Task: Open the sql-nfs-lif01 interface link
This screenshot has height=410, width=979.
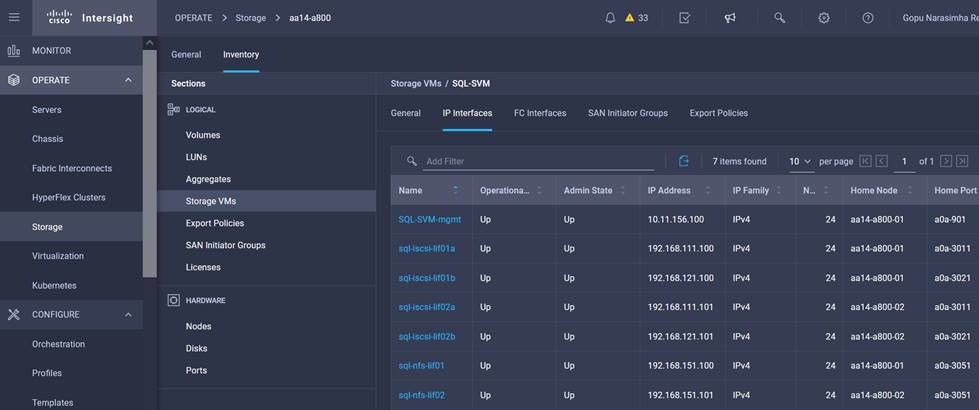Action: 421,366
